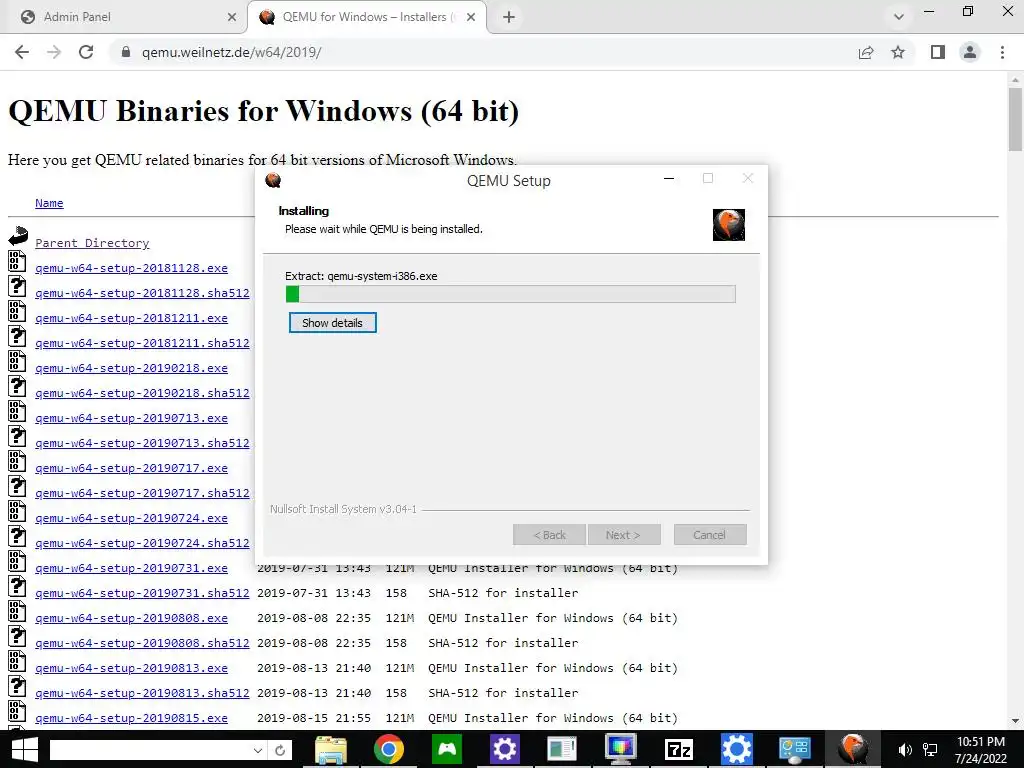Click the taskbar address input field

[x=150, y=750]
